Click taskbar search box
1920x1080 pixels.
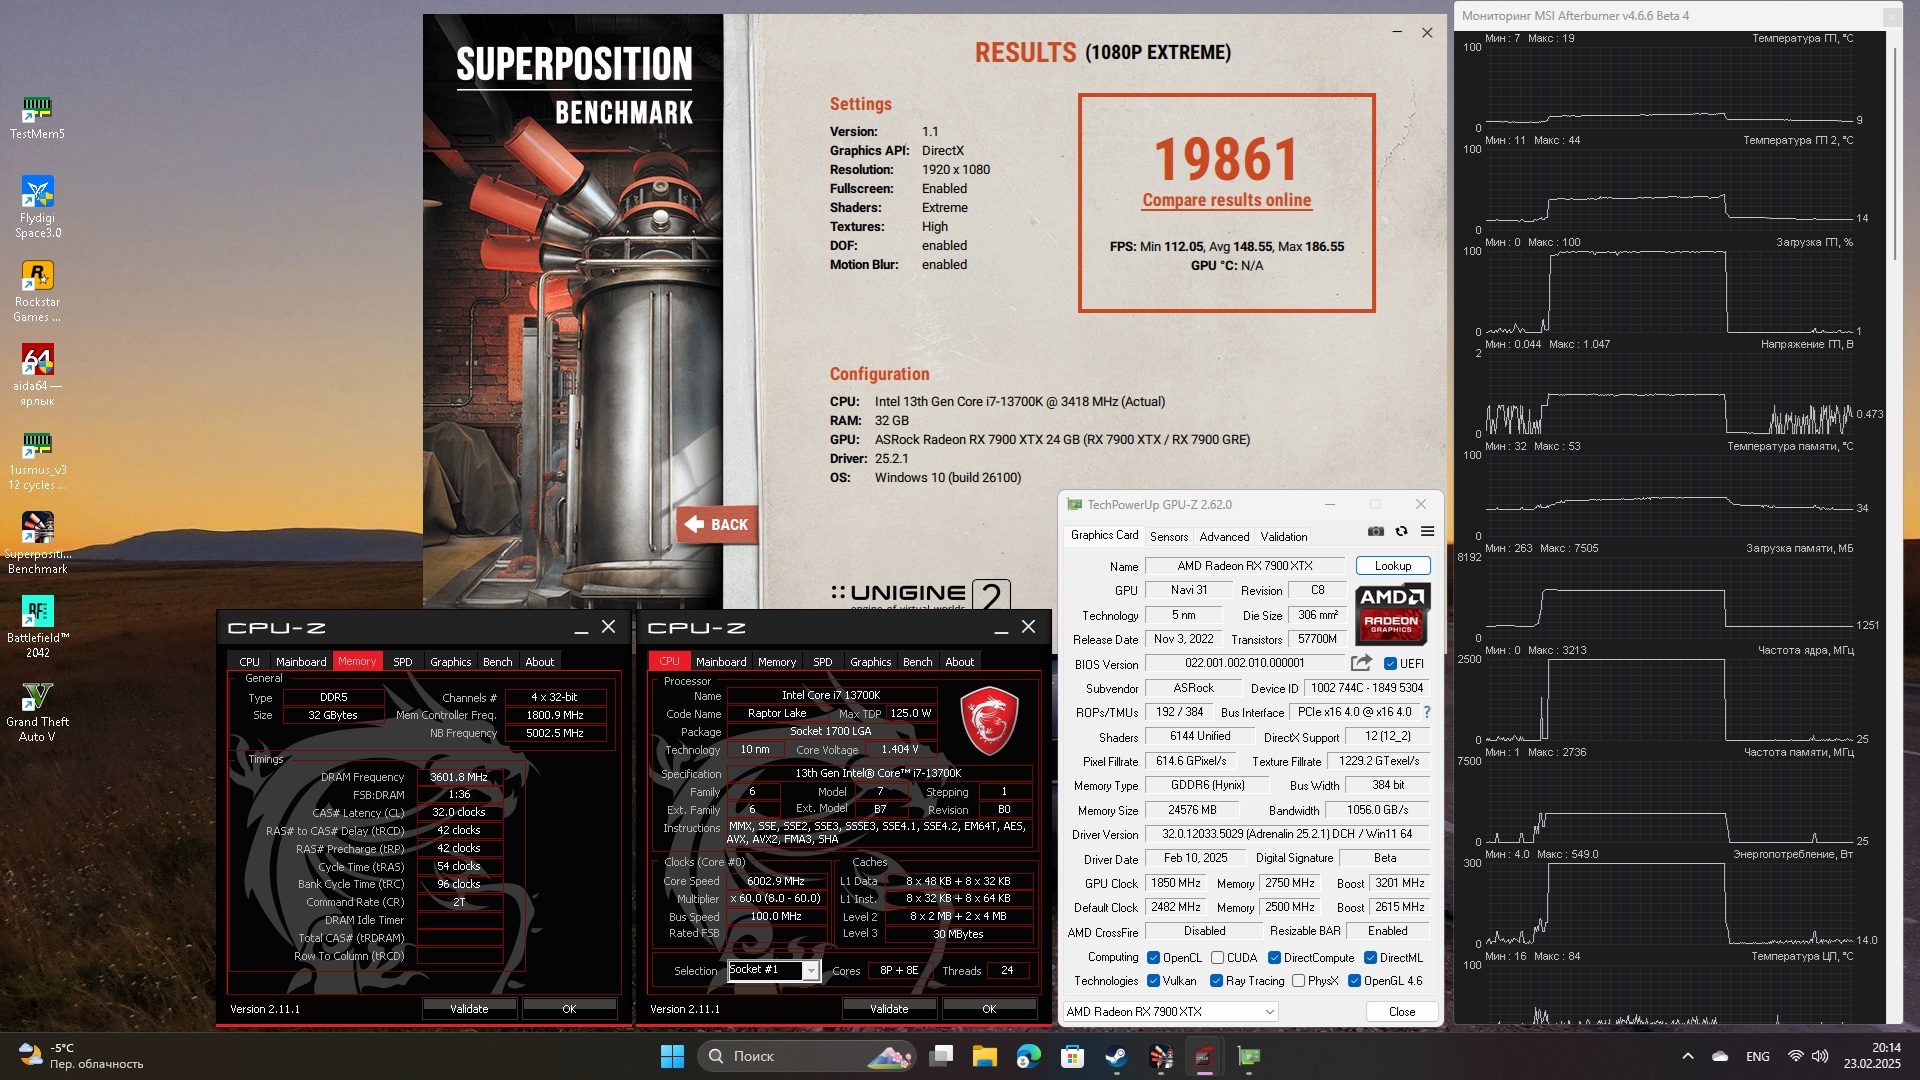click(806, 1056)
